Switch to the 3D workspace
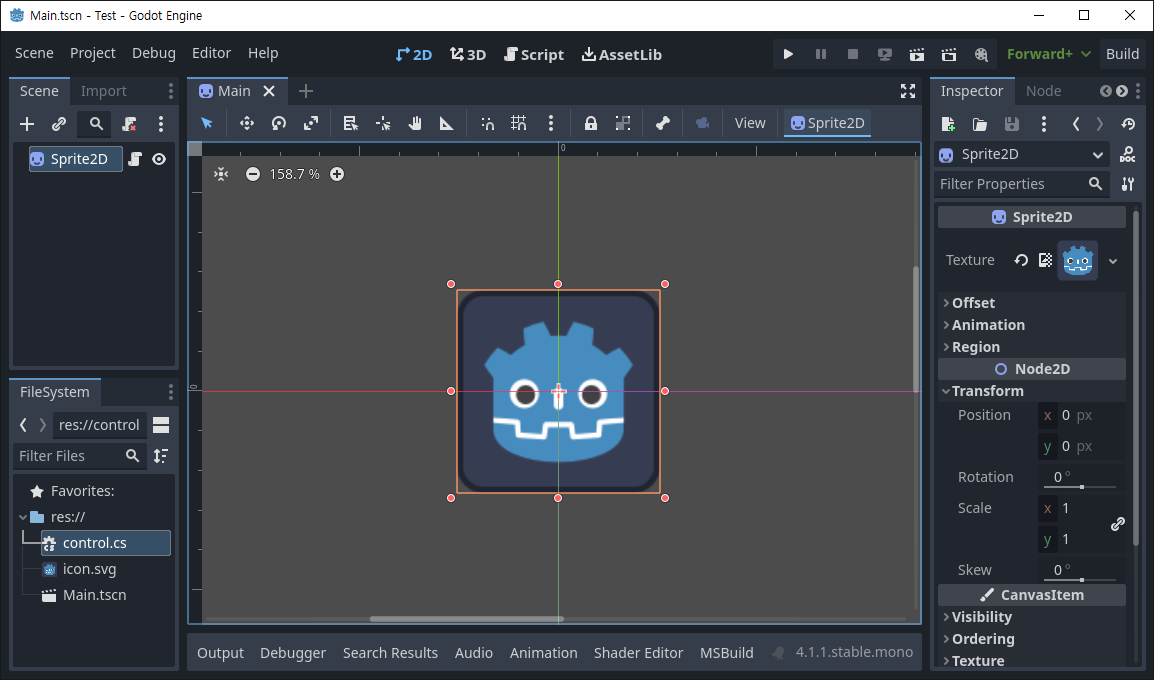The width and height of the screenshot is (1154, 680). 468,54
